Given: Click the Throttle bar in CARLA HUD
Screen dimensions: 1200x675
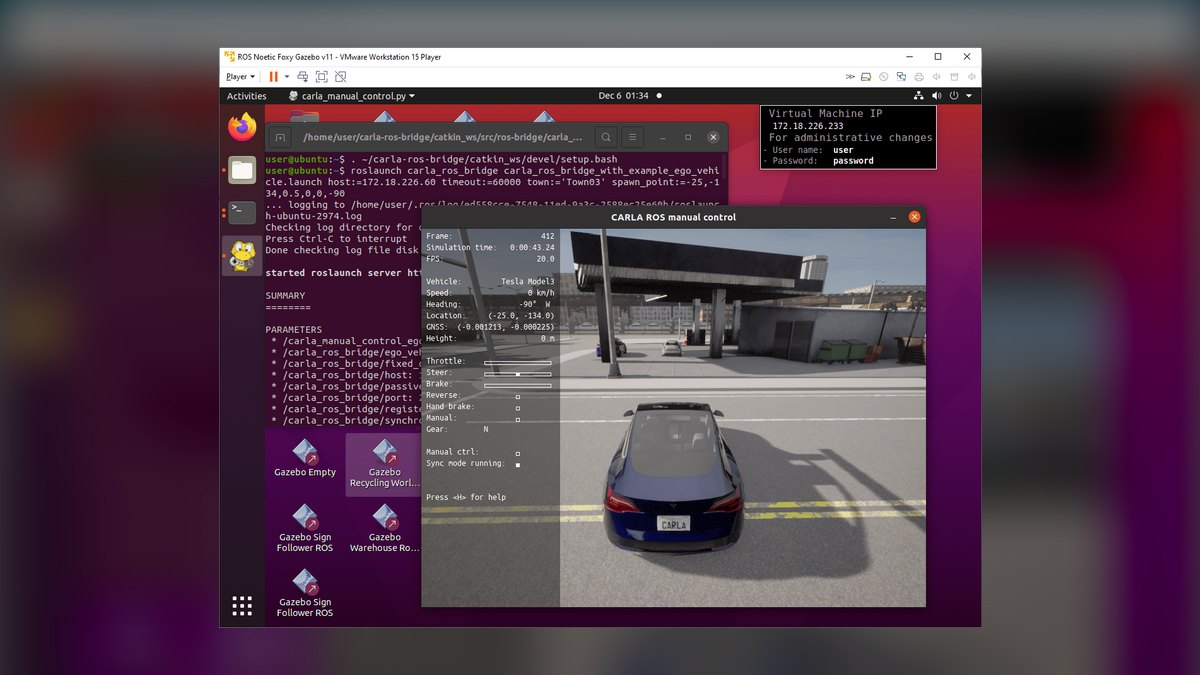Looking at the screenshot, I should pos(518,362).
